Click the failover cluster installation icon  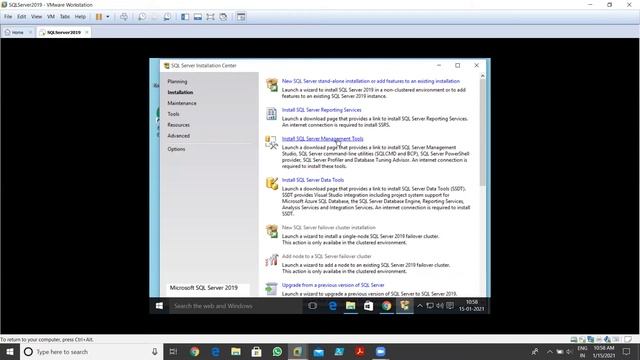(x=271, y=231)
